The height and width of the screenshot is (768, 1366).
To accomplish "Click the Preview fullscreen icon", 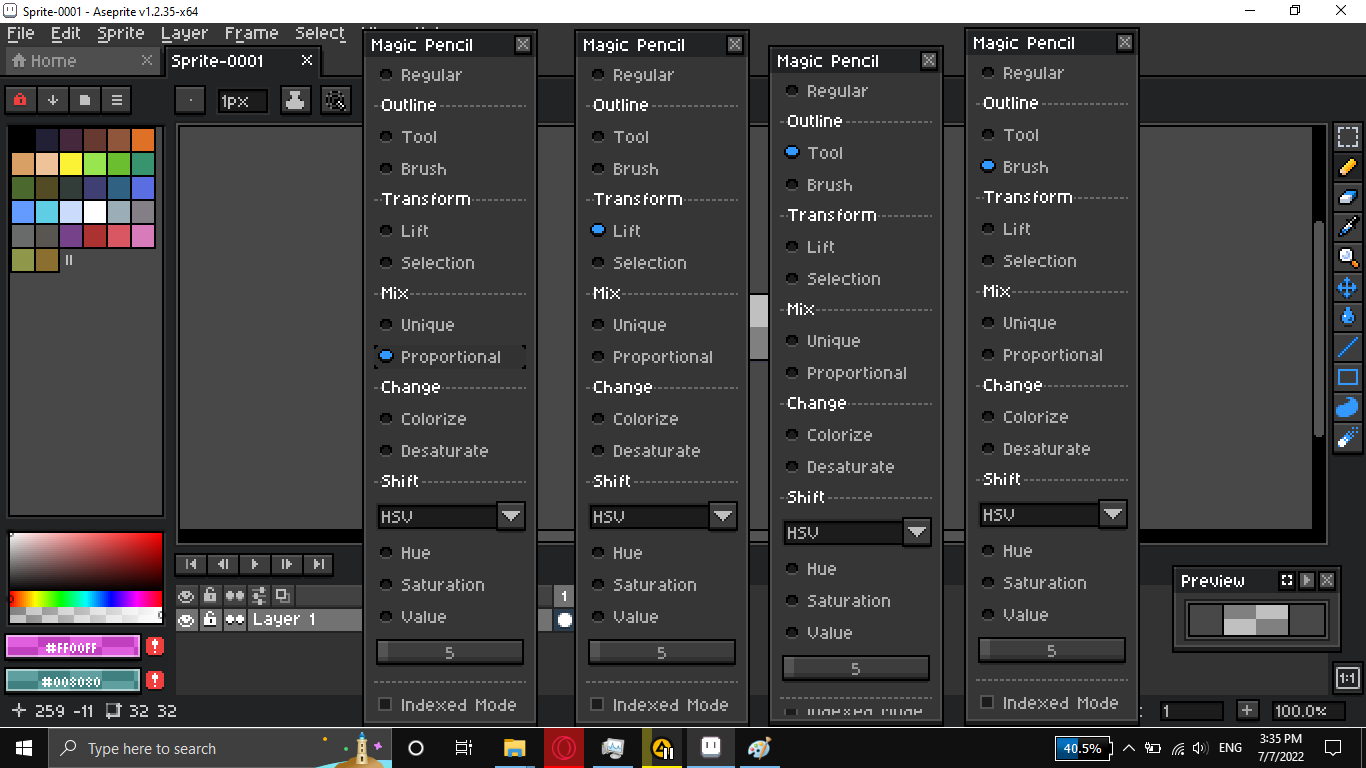I will click(1287, 581).
